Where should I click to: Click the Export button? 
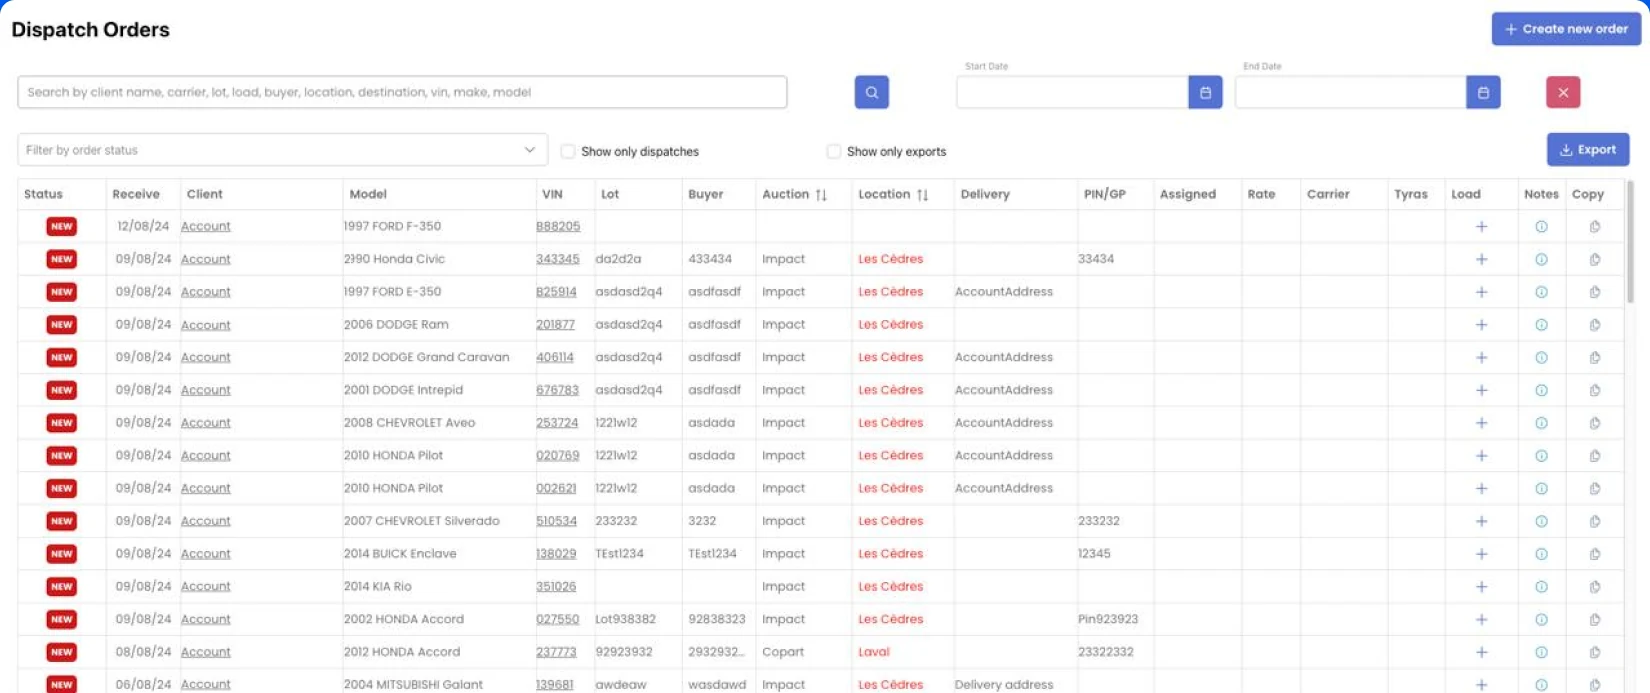1587,150
